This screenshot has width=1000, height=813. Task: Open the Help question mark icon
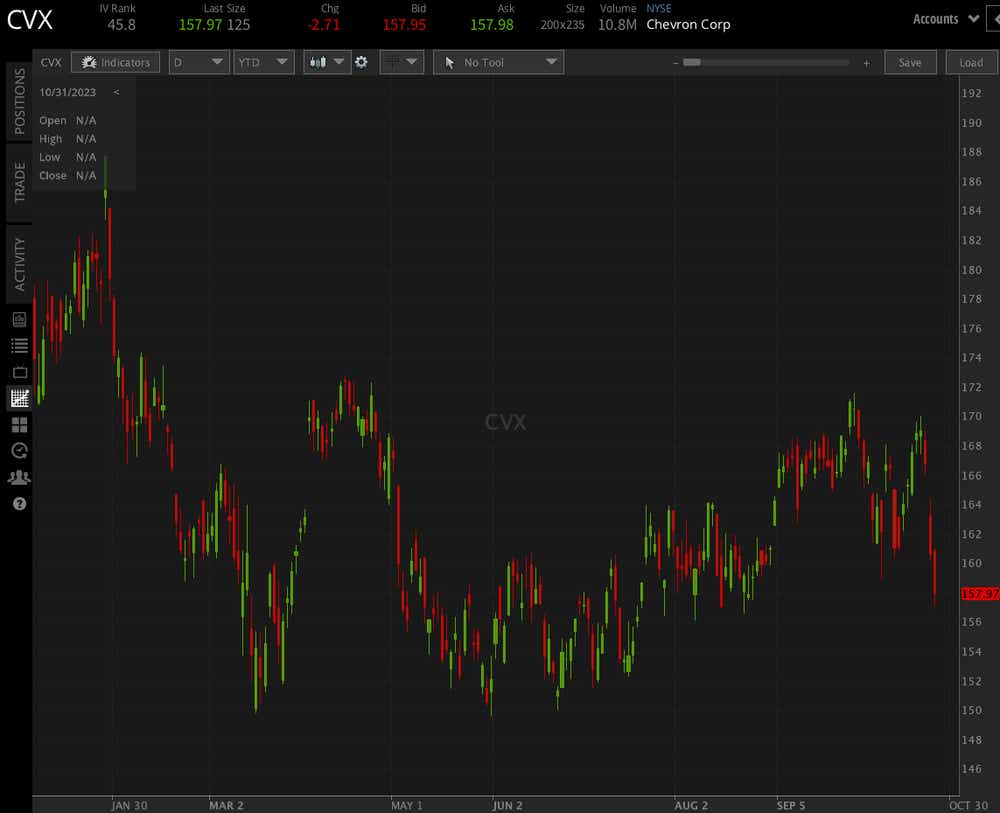[19, 504]
